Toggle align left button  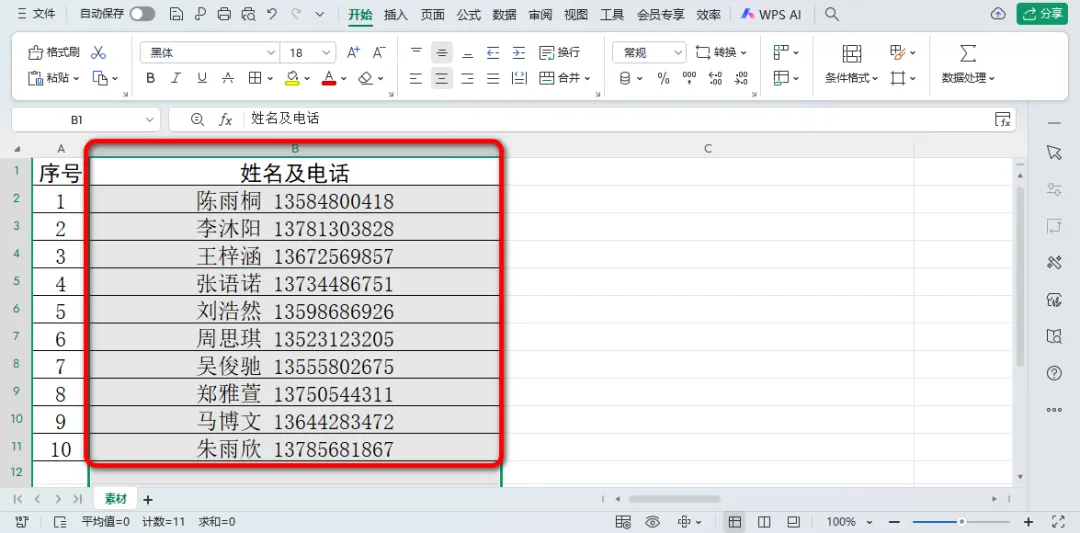point(416,79)
